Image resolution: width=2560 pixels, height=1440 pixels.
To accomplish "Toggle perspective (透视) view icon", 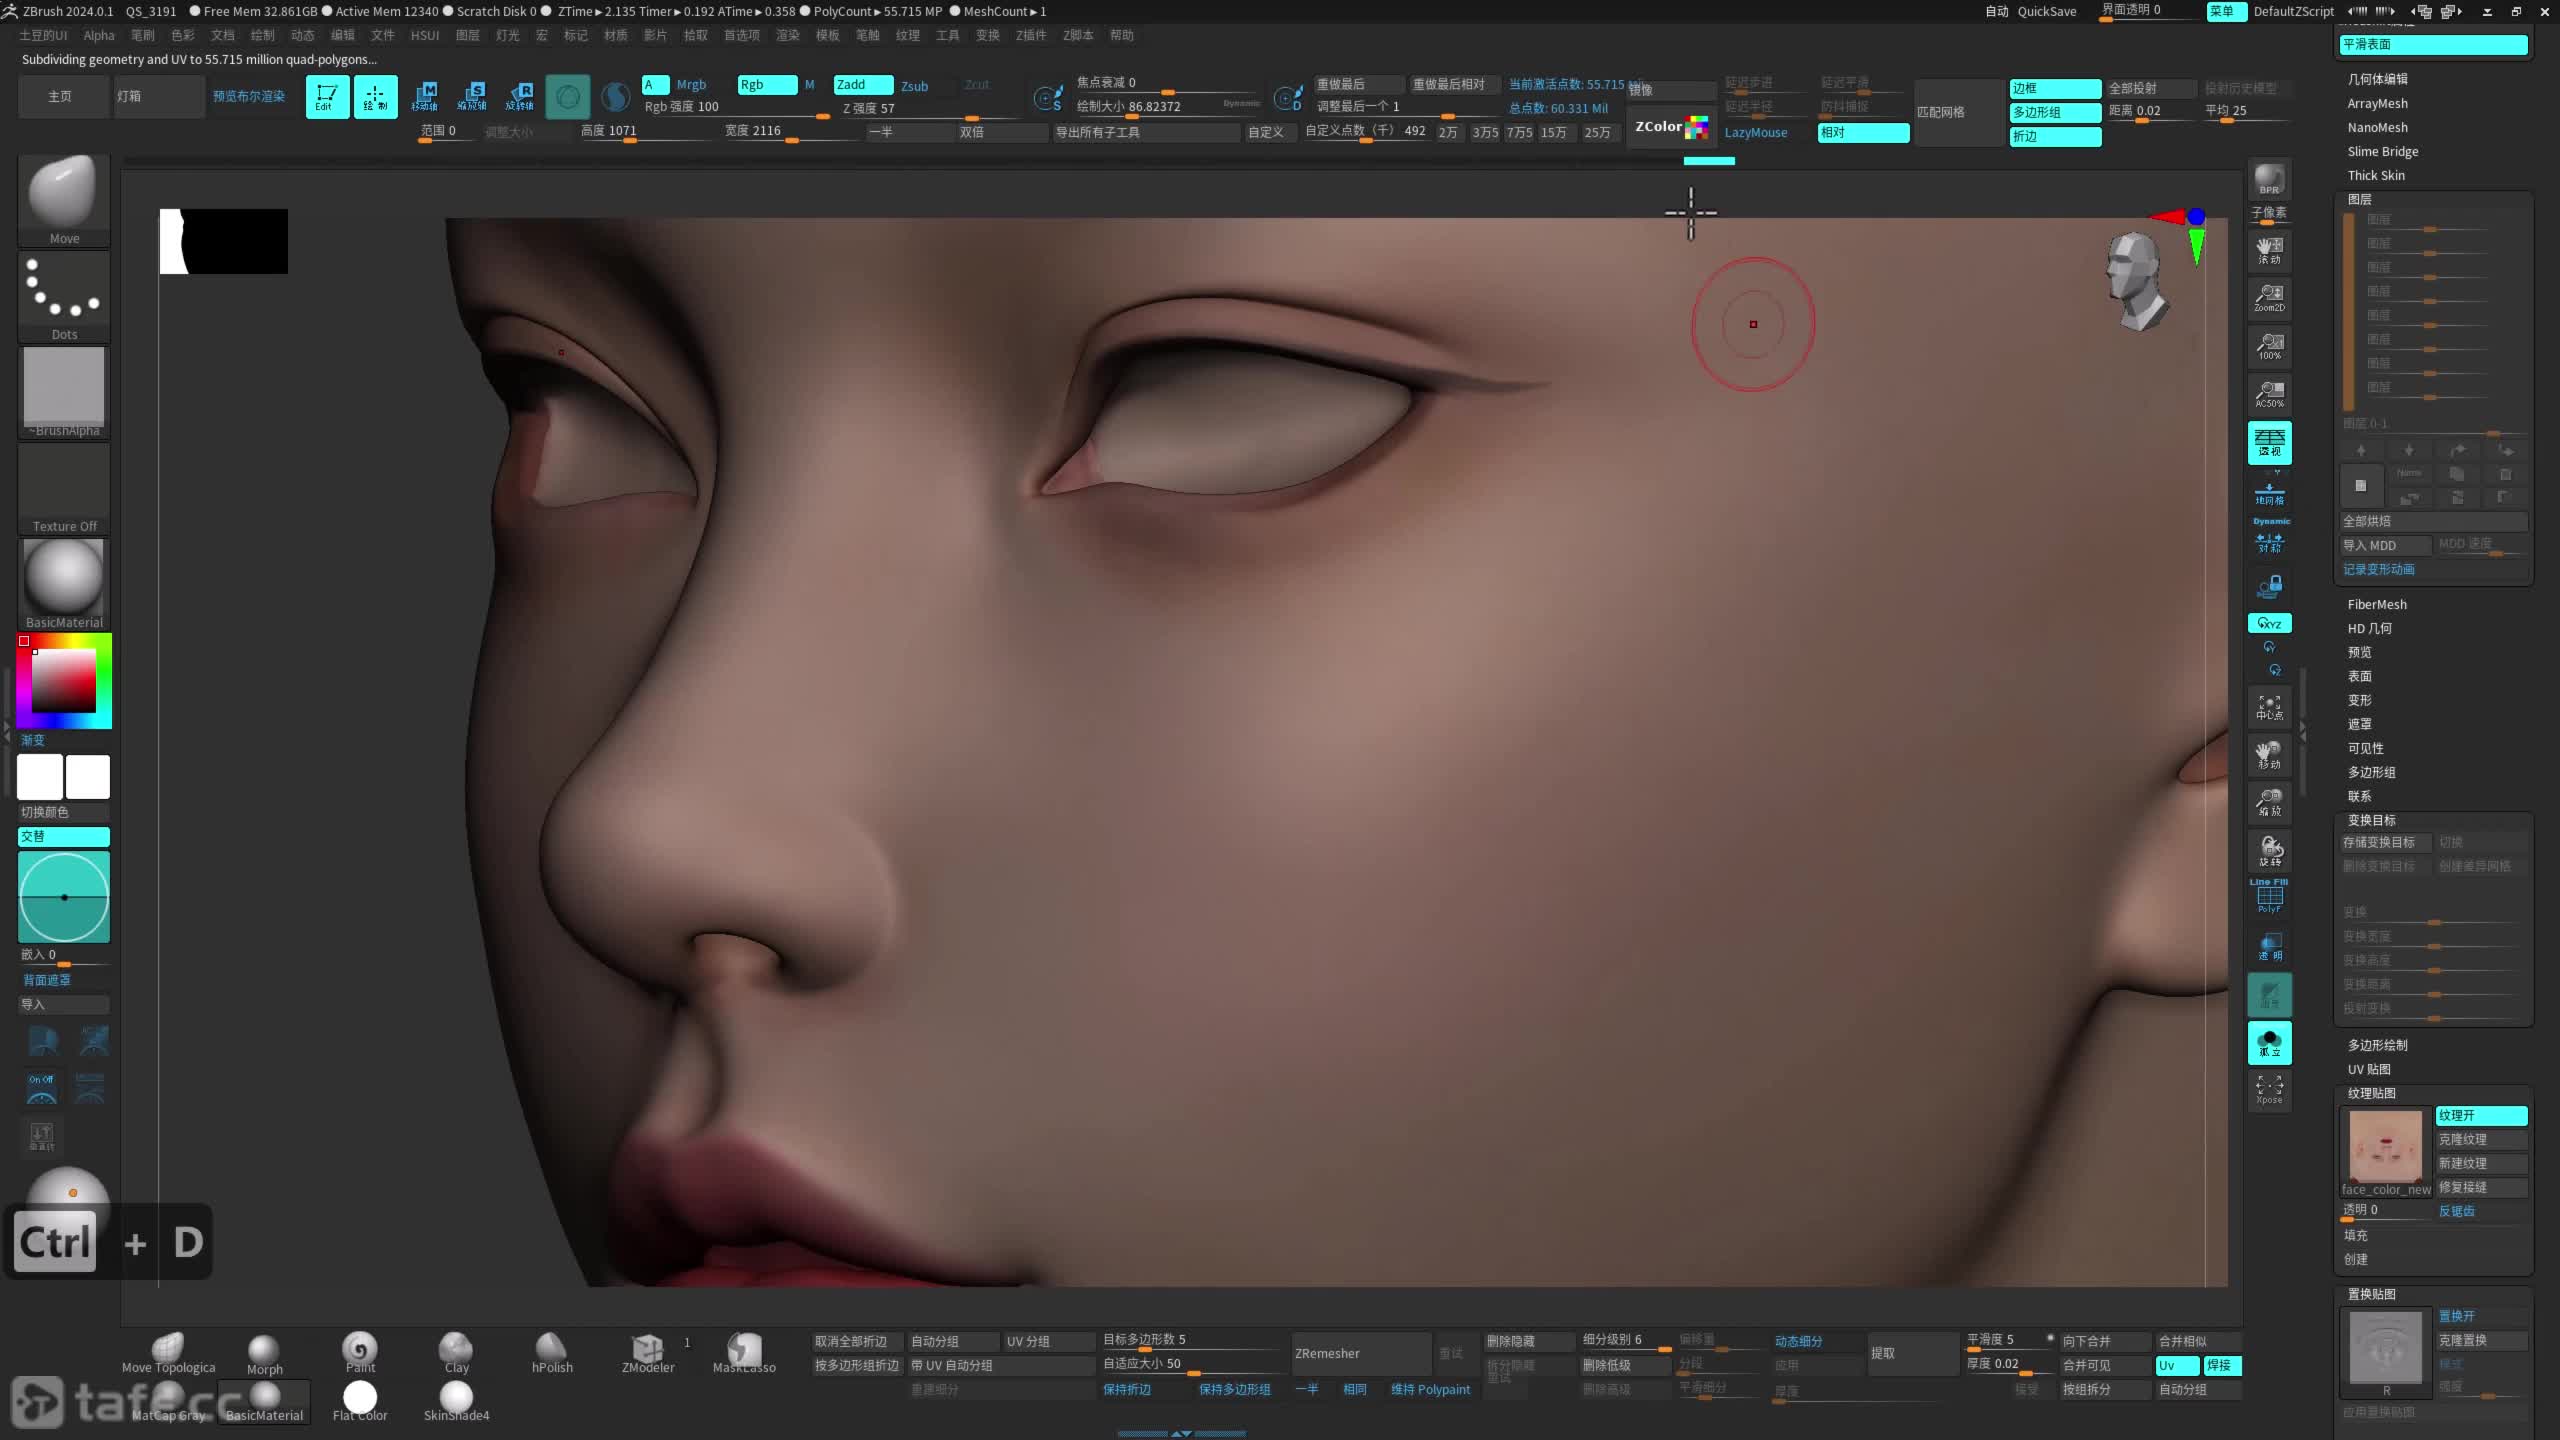I will click(2269, 442).
